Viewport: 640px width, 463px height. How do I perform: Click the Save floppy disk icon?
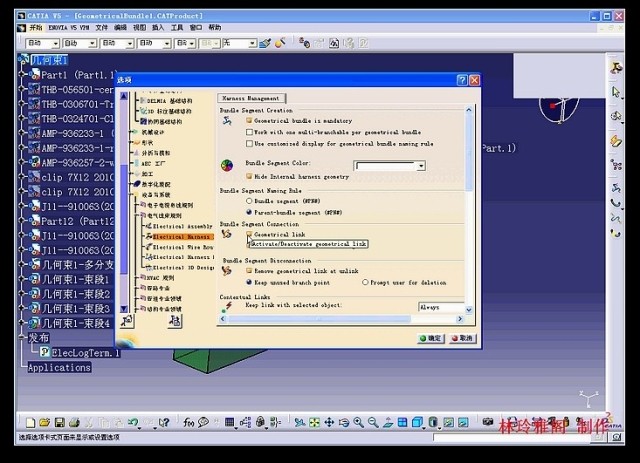pos(60,423)
